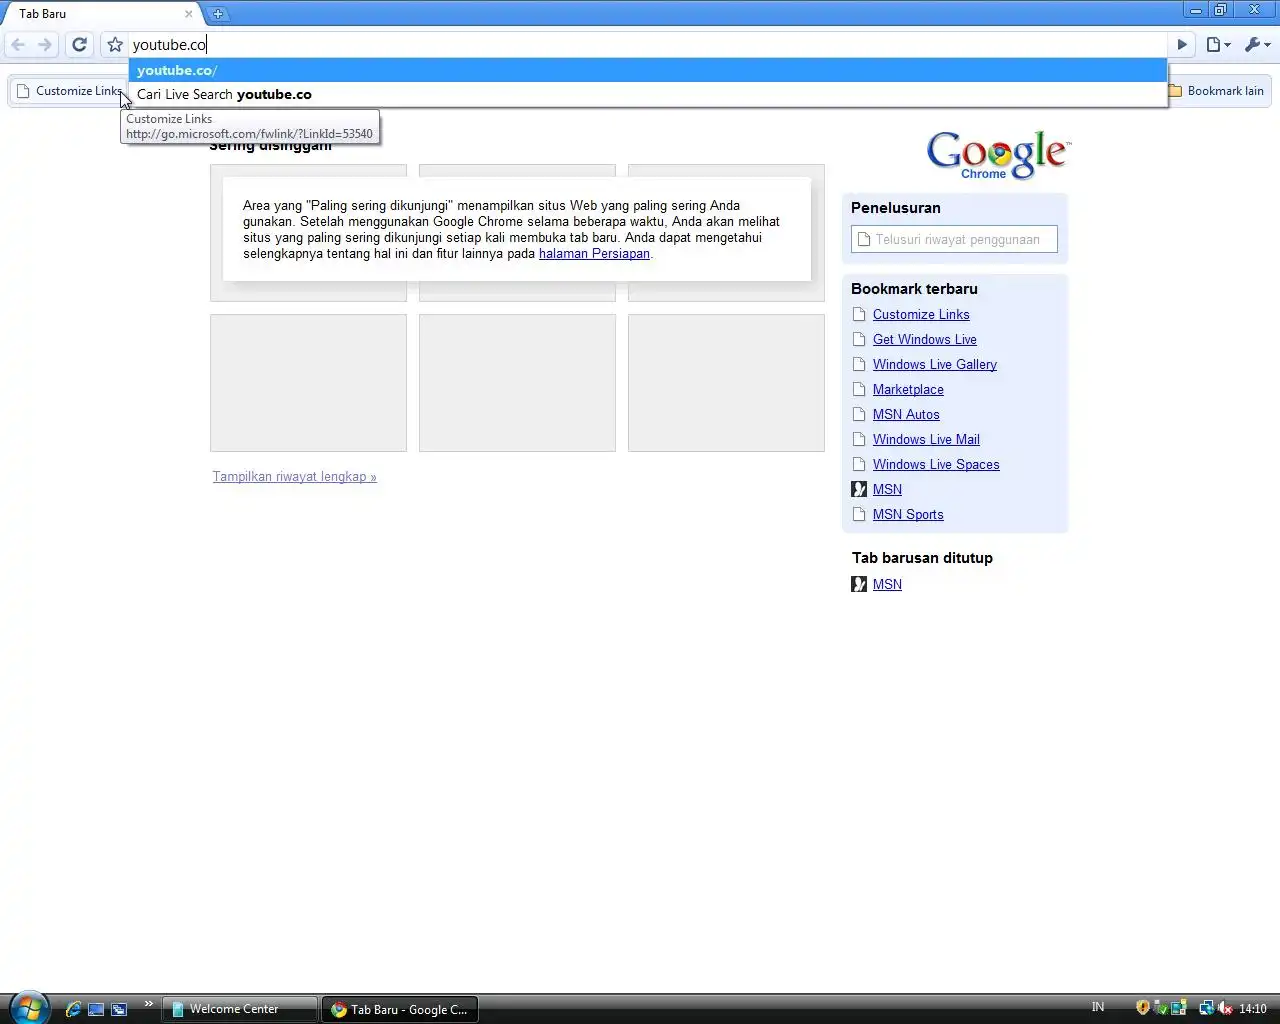Click page icon next to Windows Live Mail
Screen dimensions: 1280x1024
[859, 440]
